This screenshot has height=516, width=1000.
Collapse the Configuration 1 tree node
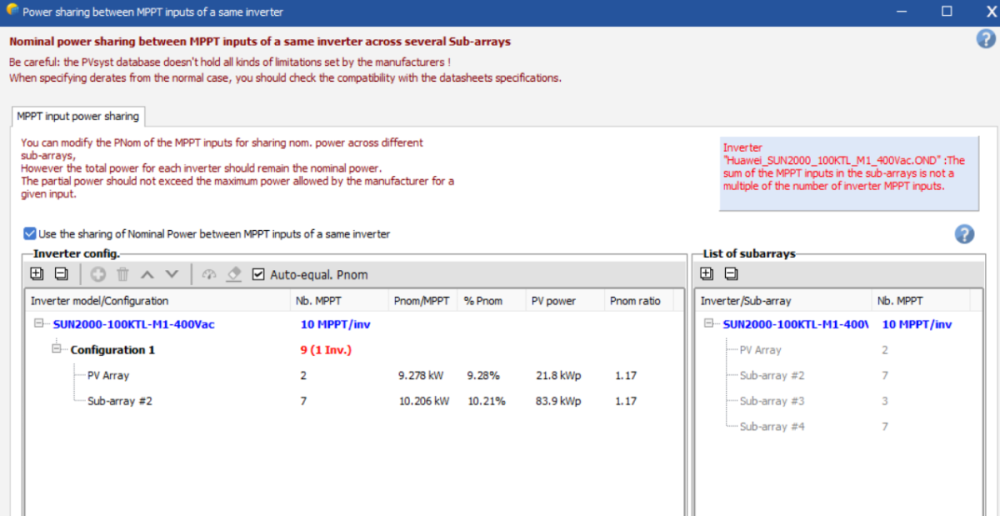pos(58,350)
